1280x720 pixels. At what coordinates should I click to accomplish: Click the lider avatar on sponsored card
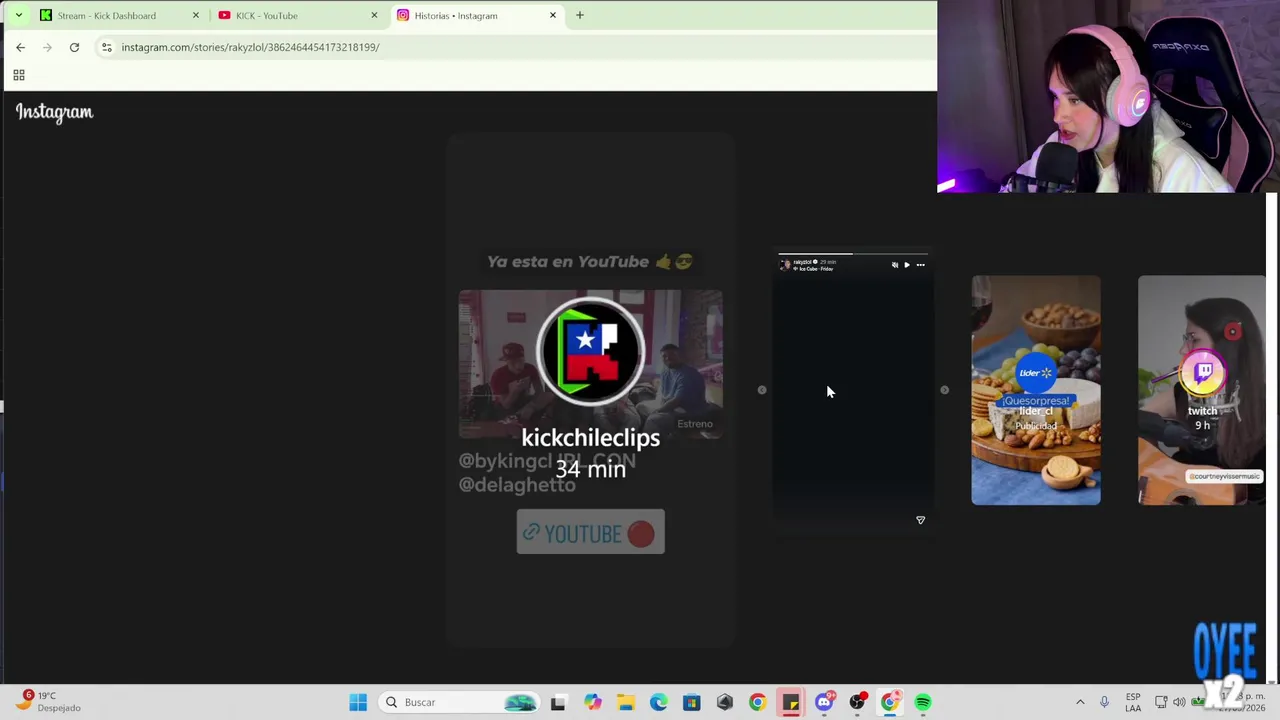click(x=1035, y=373)
